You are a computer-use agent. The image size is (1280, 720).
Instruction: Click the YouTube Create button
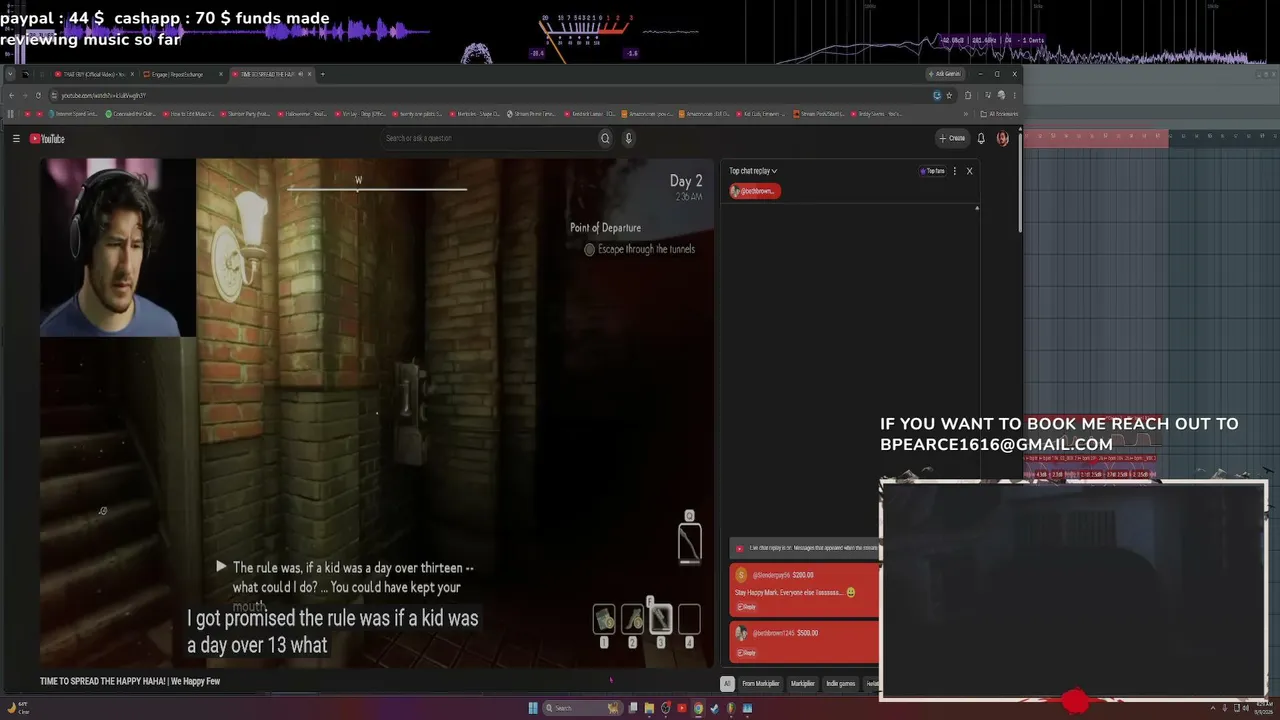[x=952, y=138]
